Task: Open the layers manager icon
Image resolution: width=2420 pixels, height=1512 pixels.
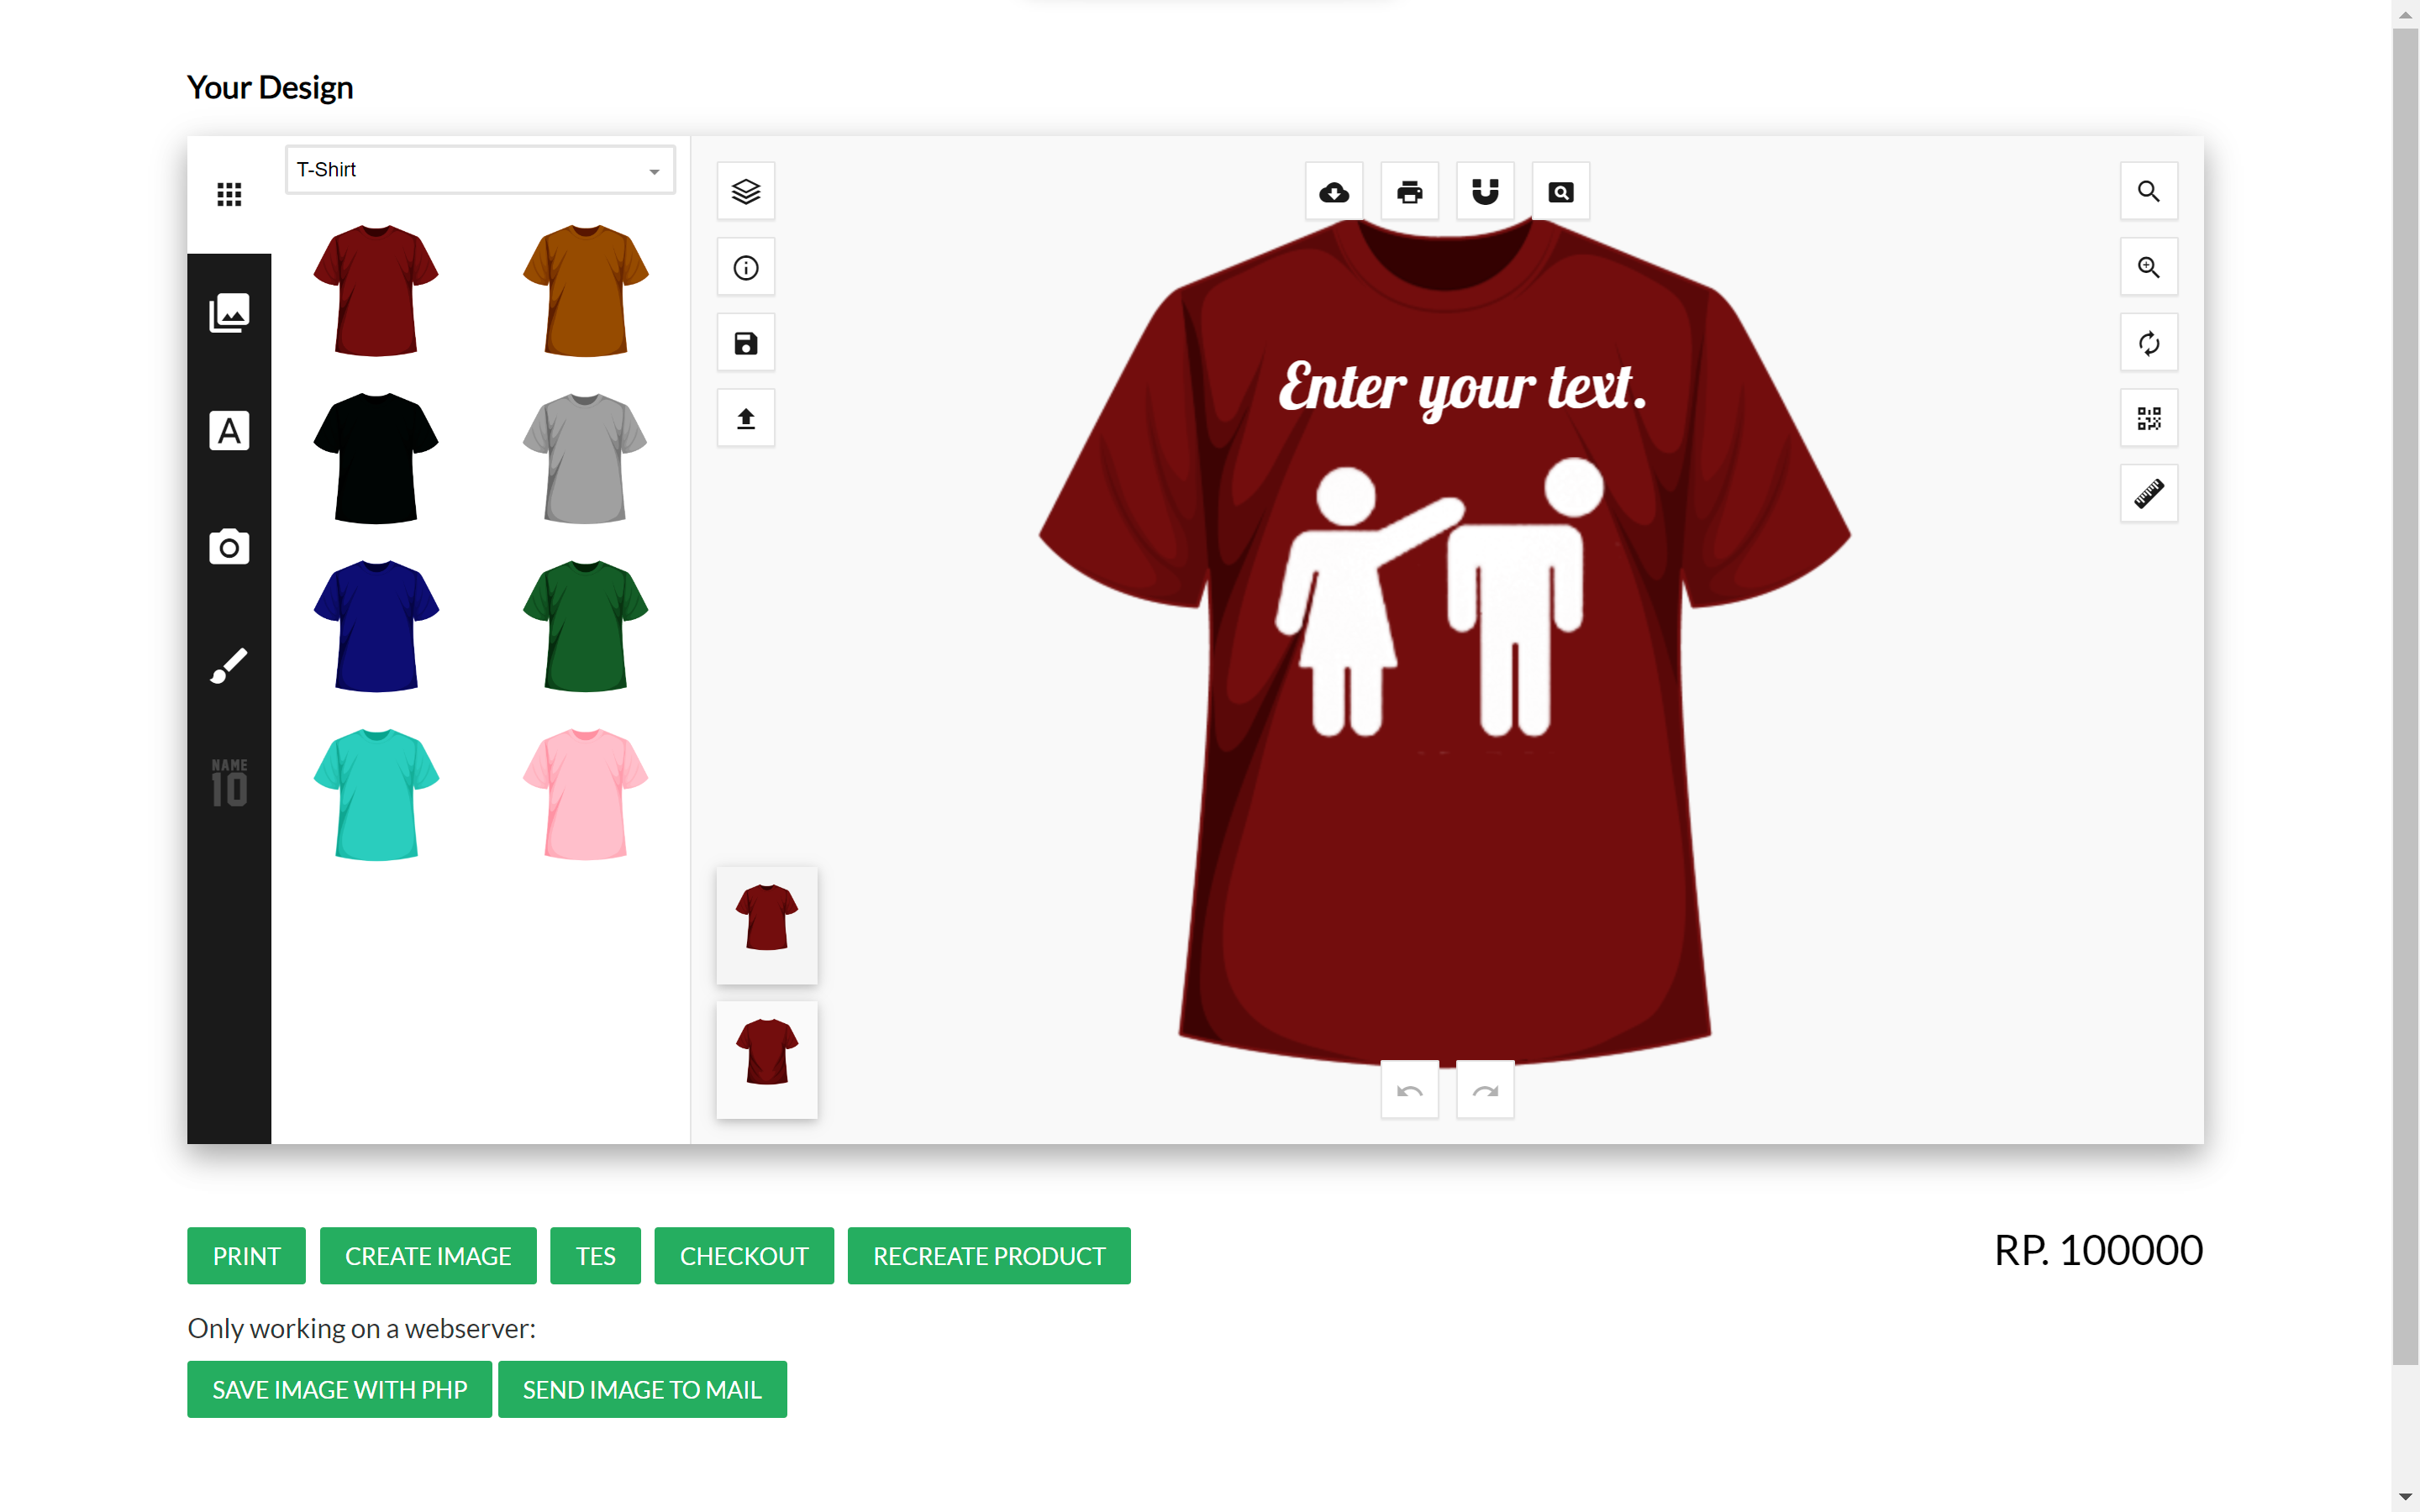Action: coord(745,191)
